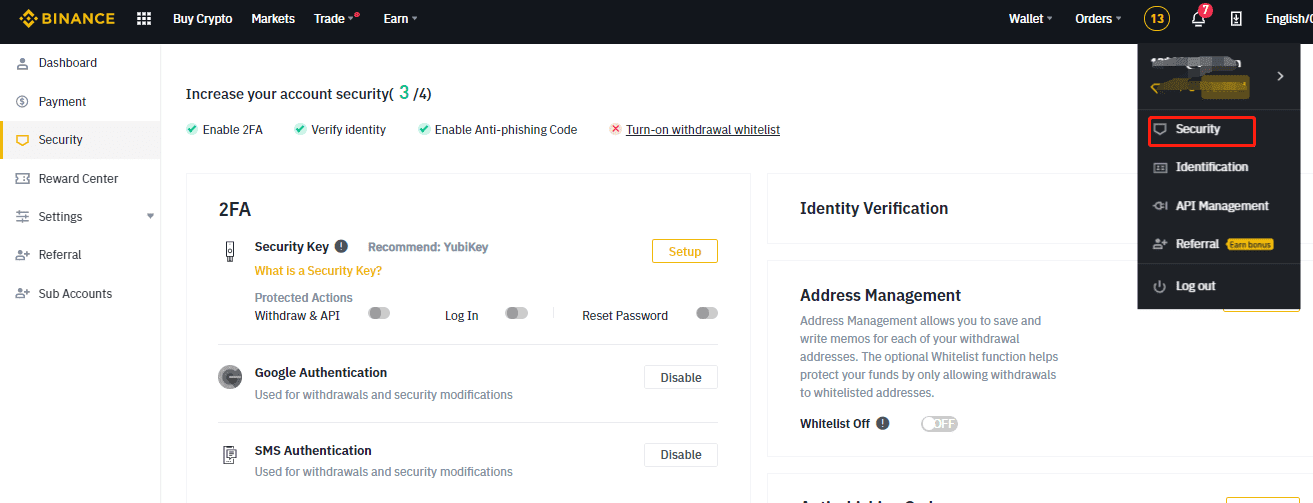Click the download app icon in header

click(x=1236, y=19)
